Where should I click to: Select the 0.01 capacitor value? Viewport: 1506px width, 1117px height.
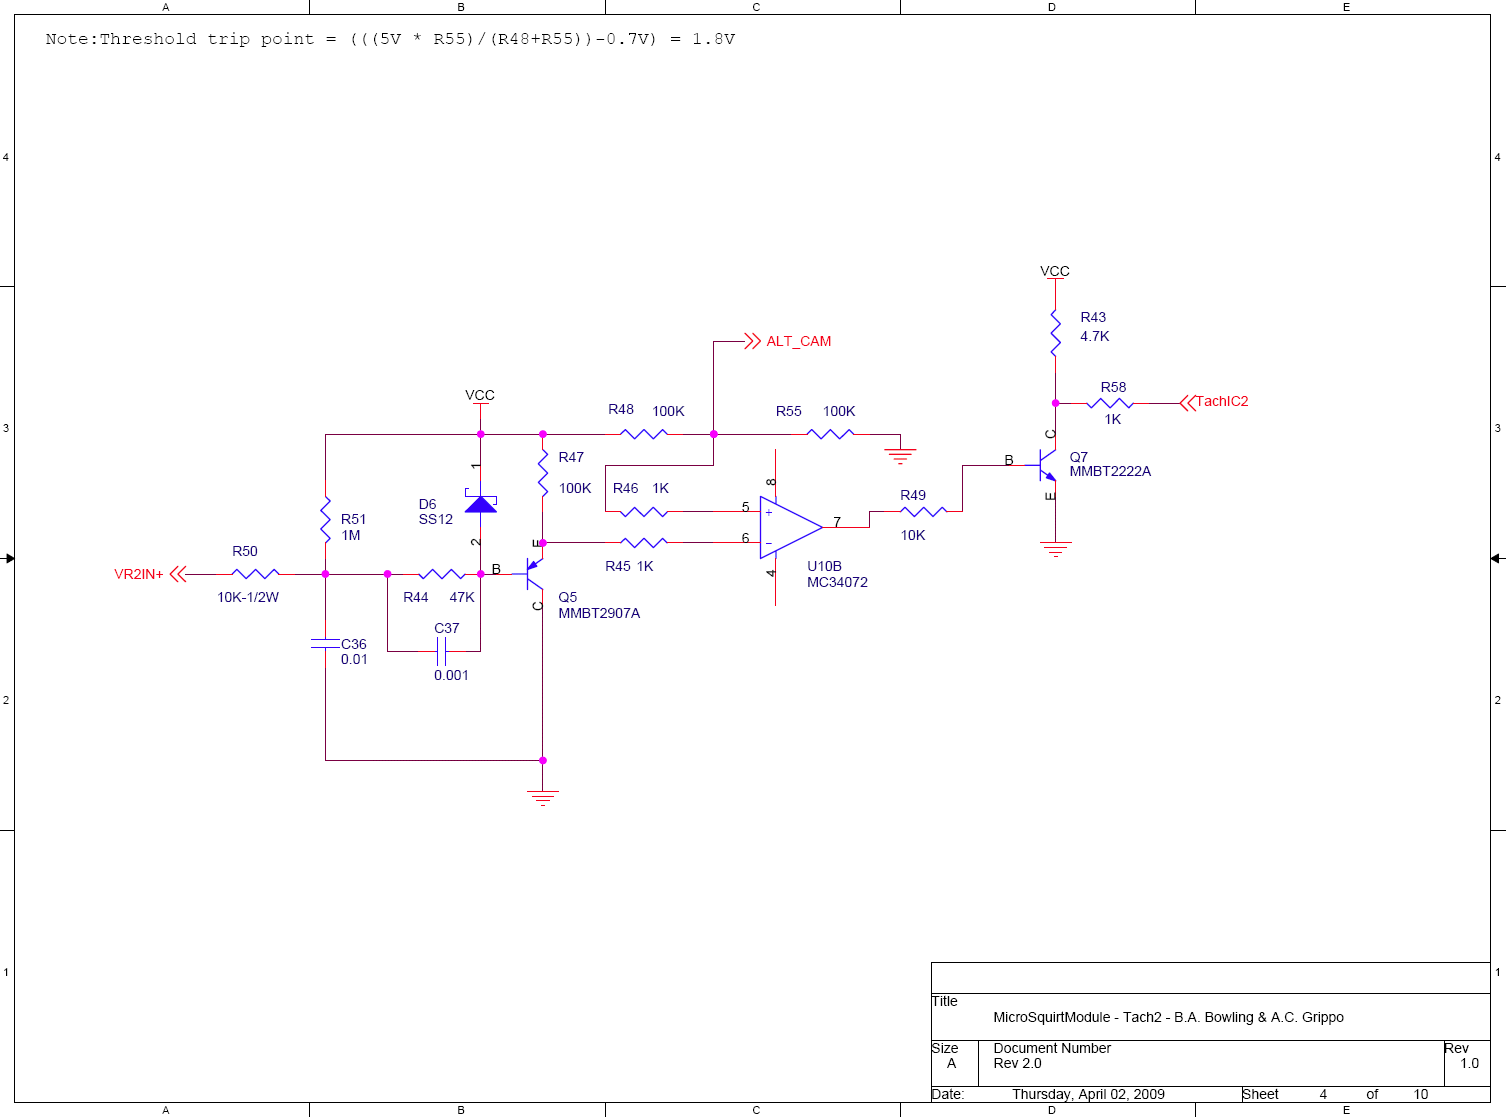coord(354,659)
